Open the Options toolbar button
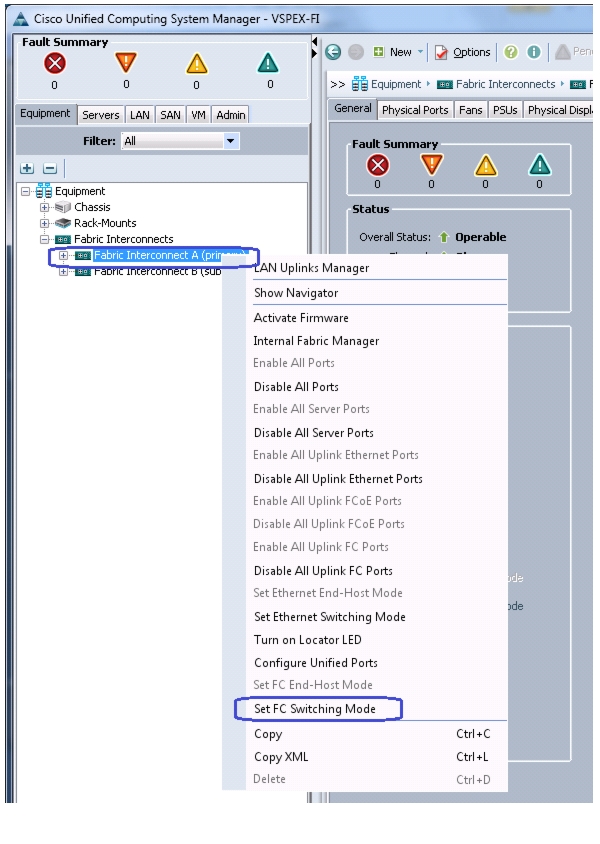The image size is (600, 844). pyautogui.click(x=463, y=52)
